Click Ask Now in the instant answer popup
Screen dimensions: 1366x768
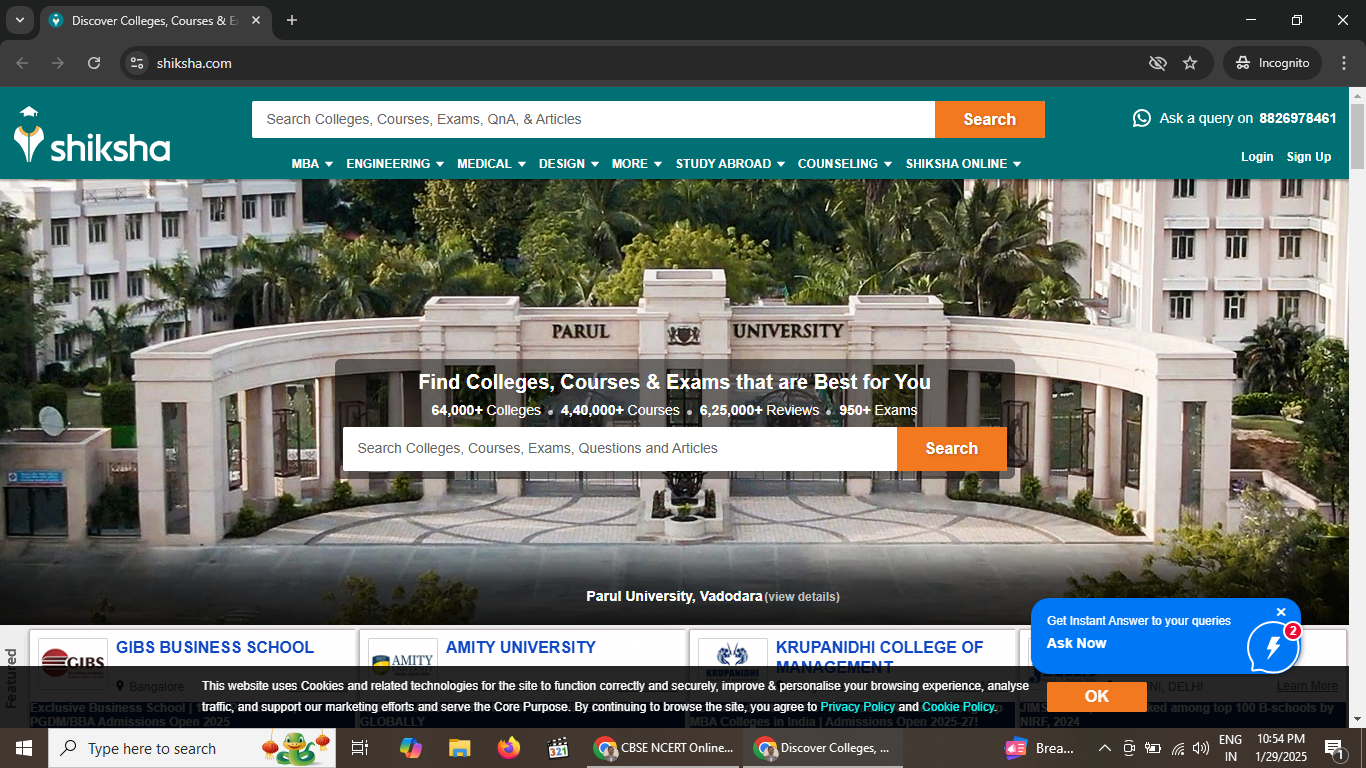(x=1077, y=643)
